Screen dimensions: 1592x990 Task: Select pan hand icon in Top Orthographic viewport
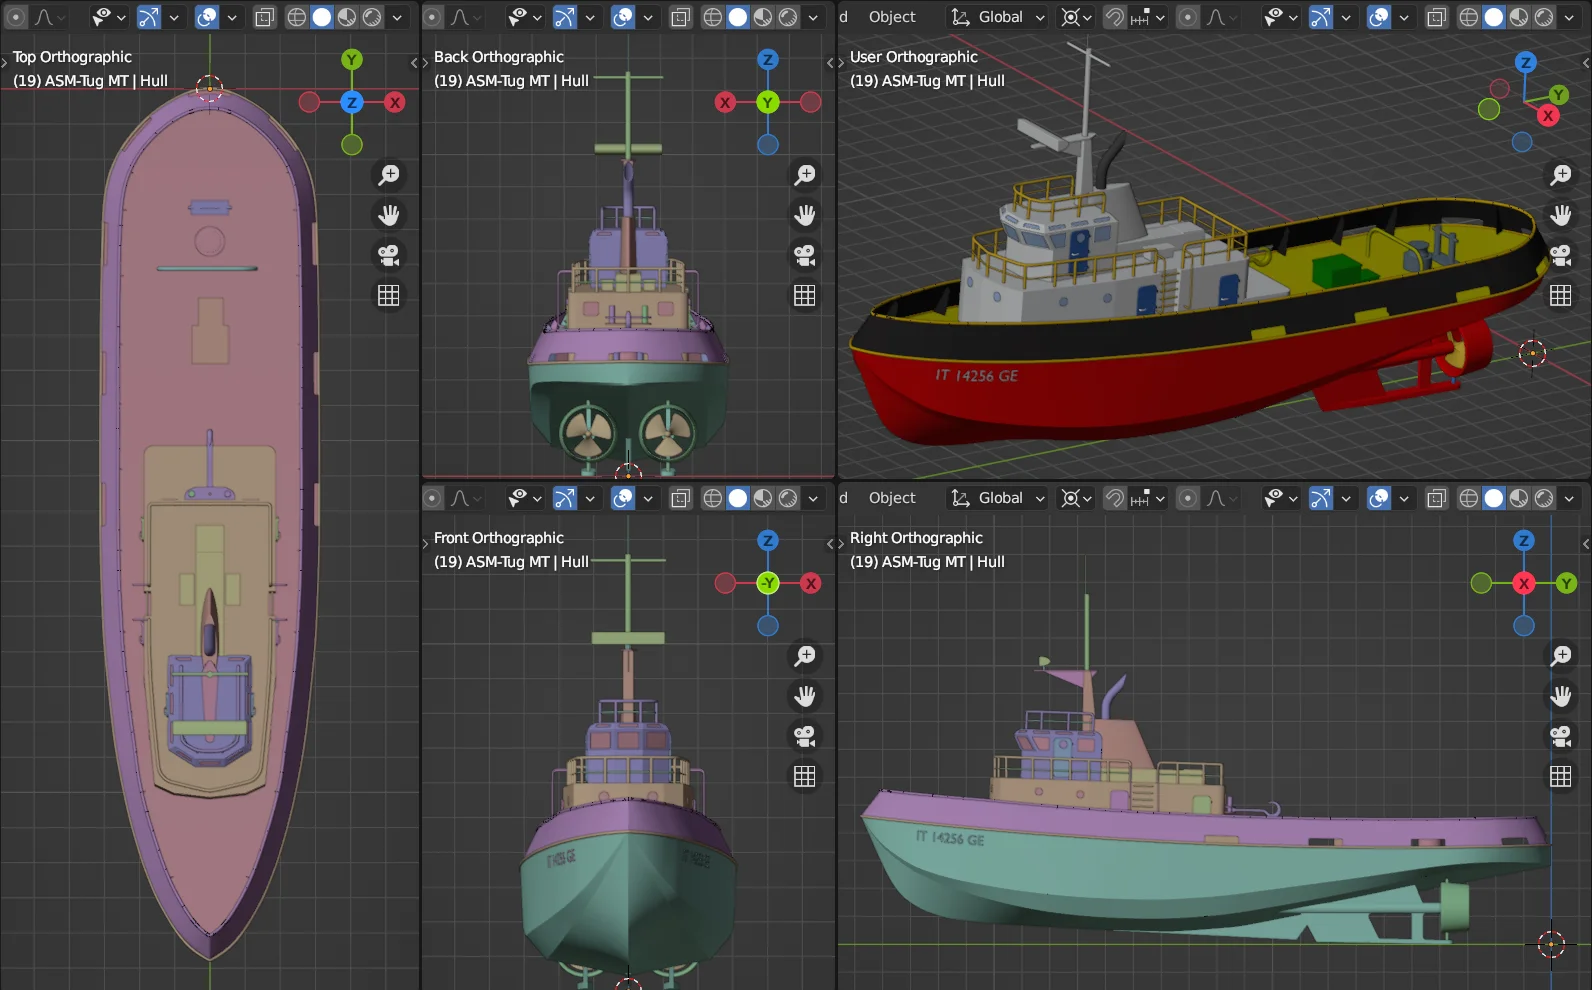[x=389, y=215]
